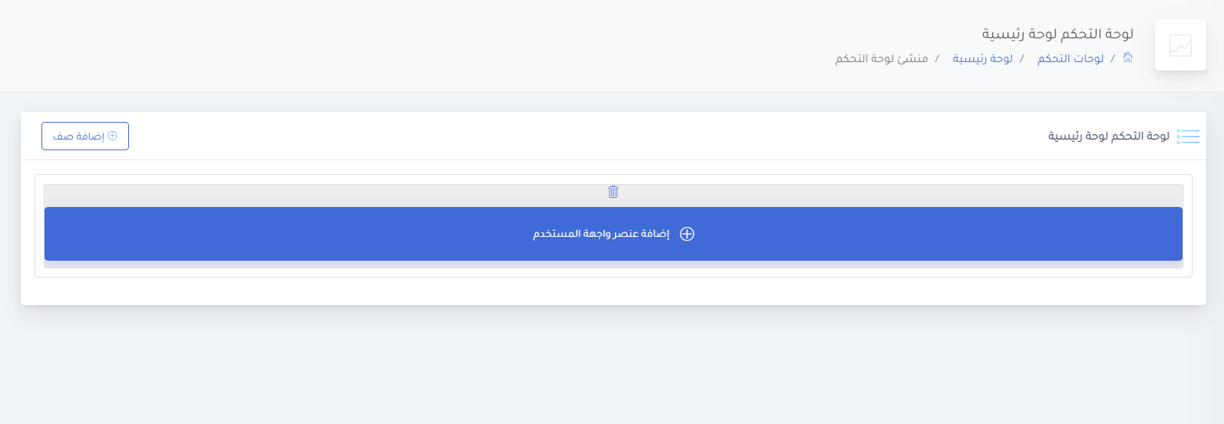Click إضافة عنصر واجهة المستخدم button
Image resolution: width=1224 pixels, height=424 pixels.
click(x=613, y=234)
